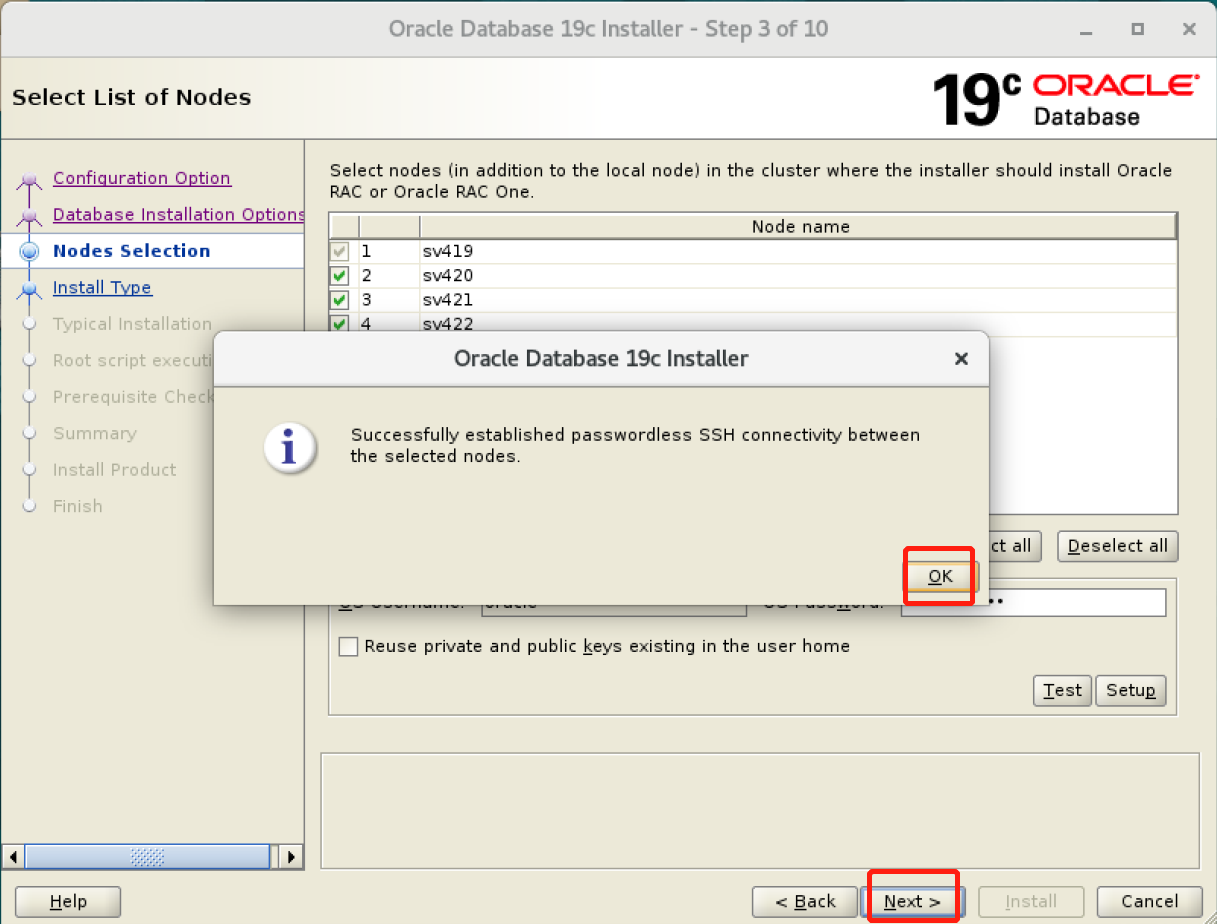
Task: Enable Reuse private and public keys checkbox
Action: 348,646
